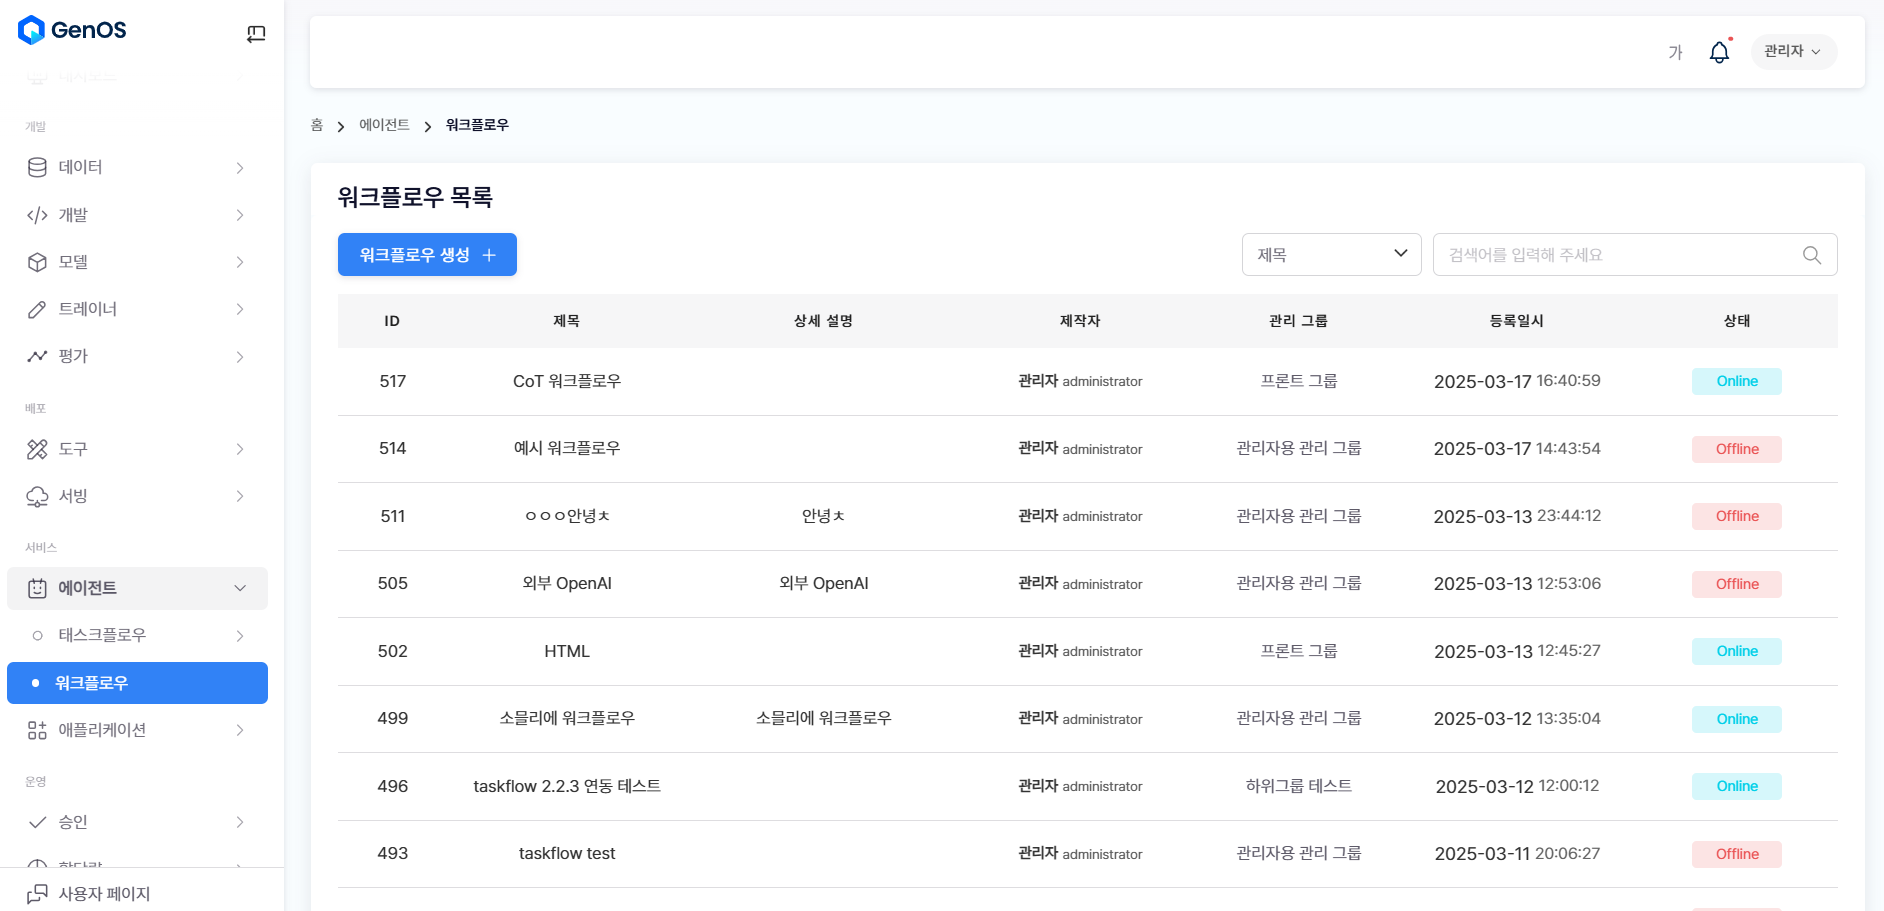Click the 서빙 cloud icon
This screenshot has height=911, width=1884.
click(37, 496)
